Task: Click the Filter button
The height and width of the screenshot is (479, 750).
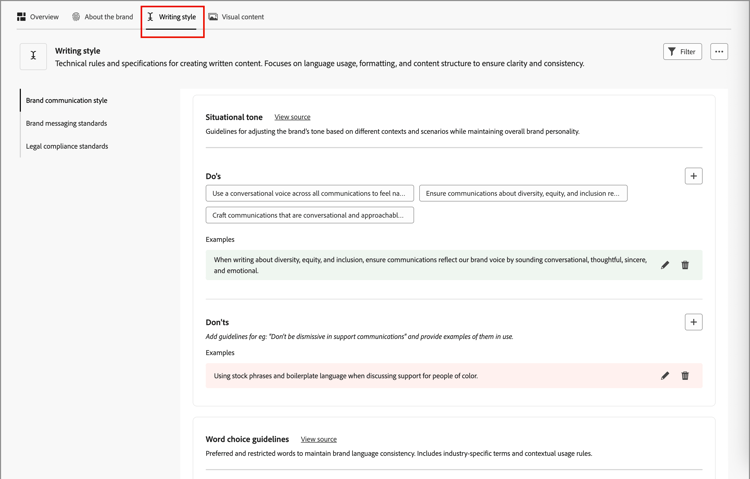Action: tap(682, 52)
